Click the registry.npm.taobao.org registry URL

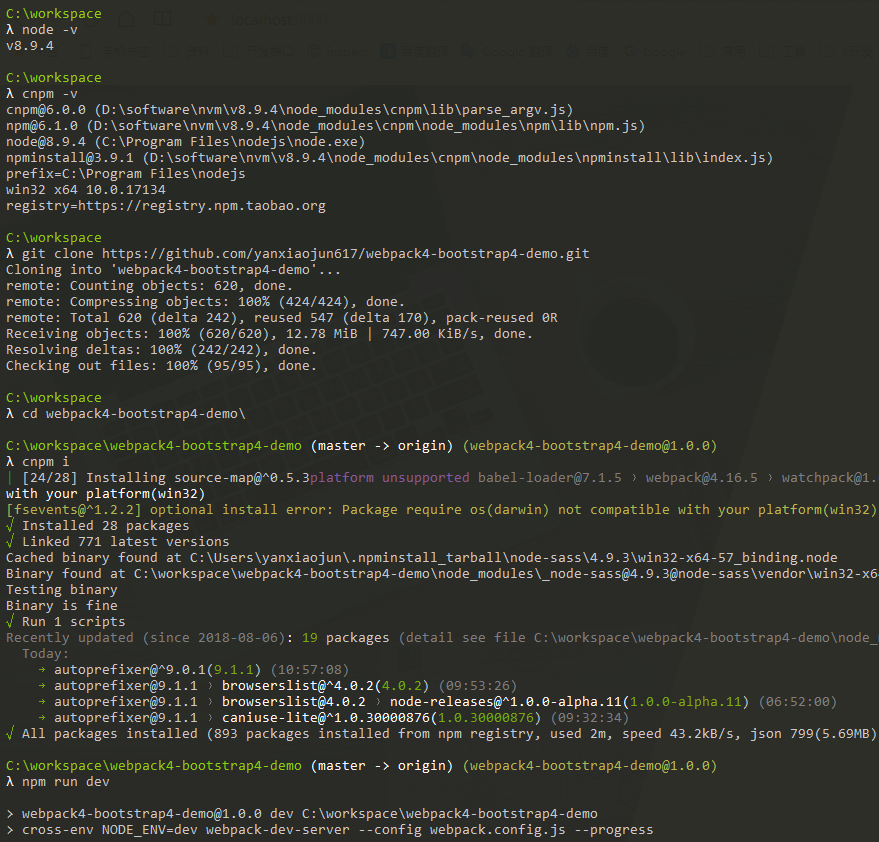201,206
